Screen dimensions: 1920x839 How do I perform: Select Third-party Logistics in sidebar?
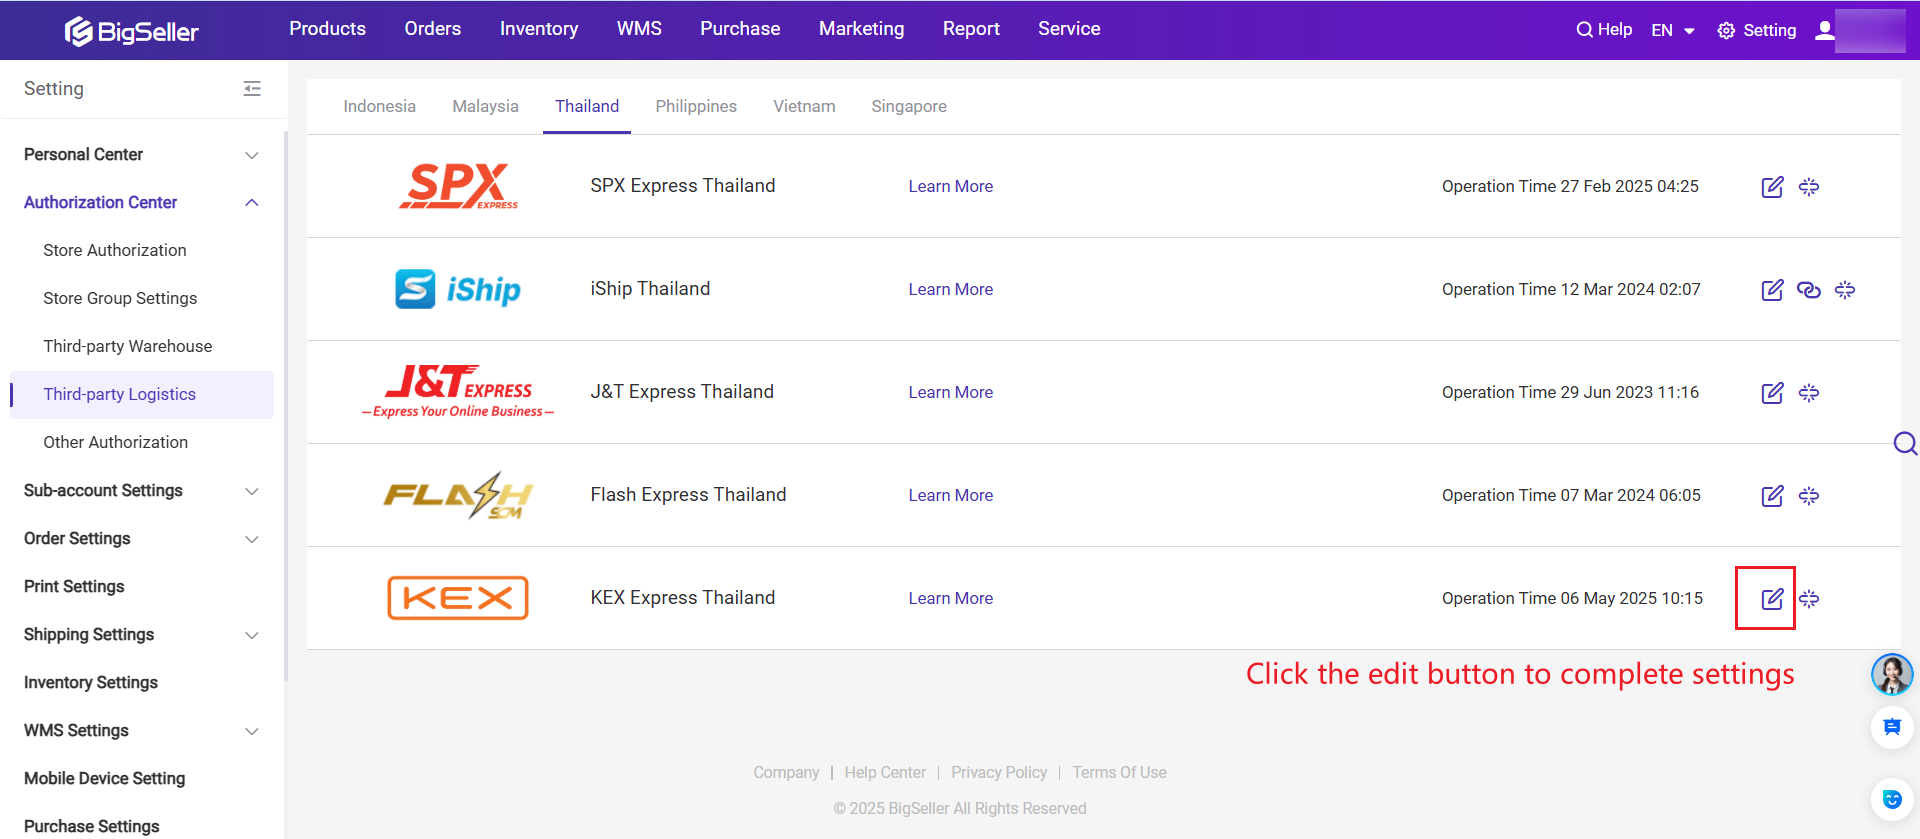coord(142,395)
